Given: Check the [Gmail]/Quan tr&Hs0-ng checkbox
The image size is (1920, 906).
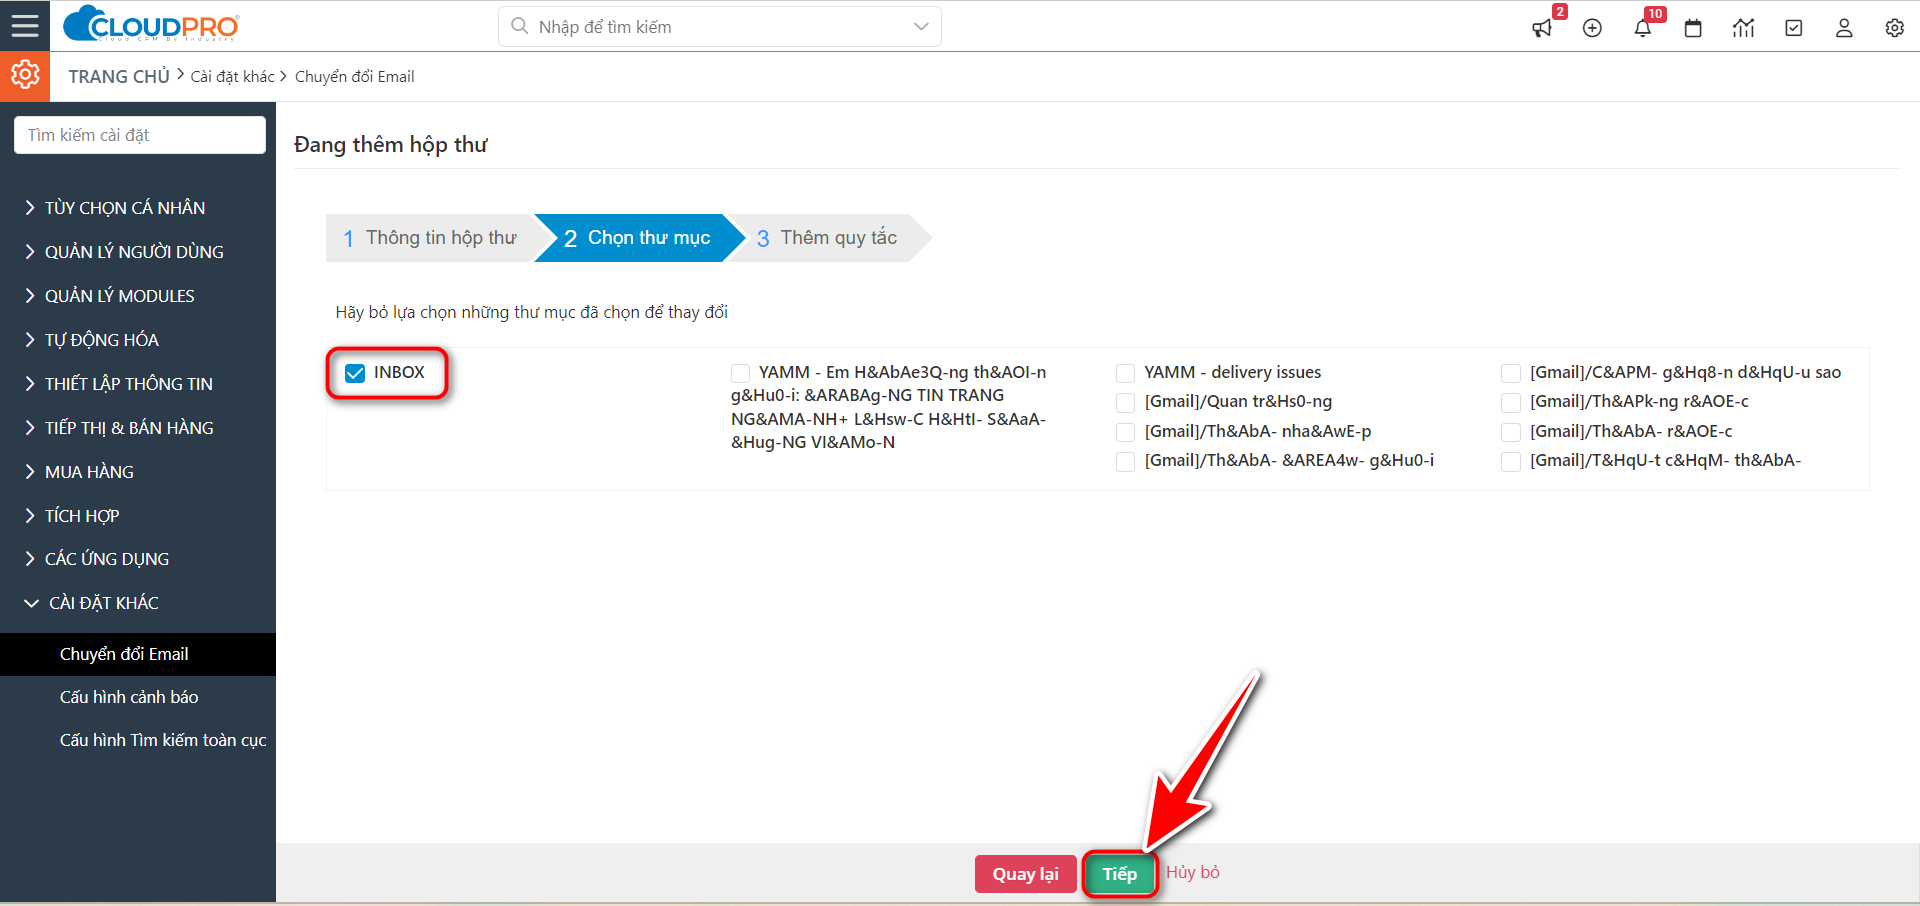Looking at the screenshot, I should 1125,402.
